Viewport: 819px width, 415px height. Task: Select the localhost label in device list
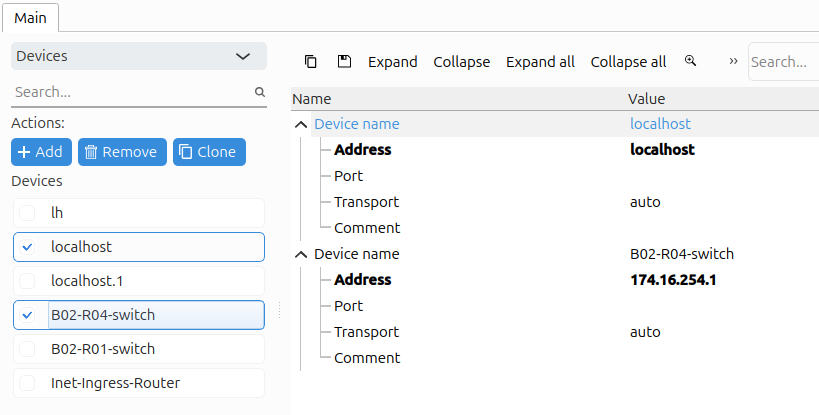(x=81, y=247)
